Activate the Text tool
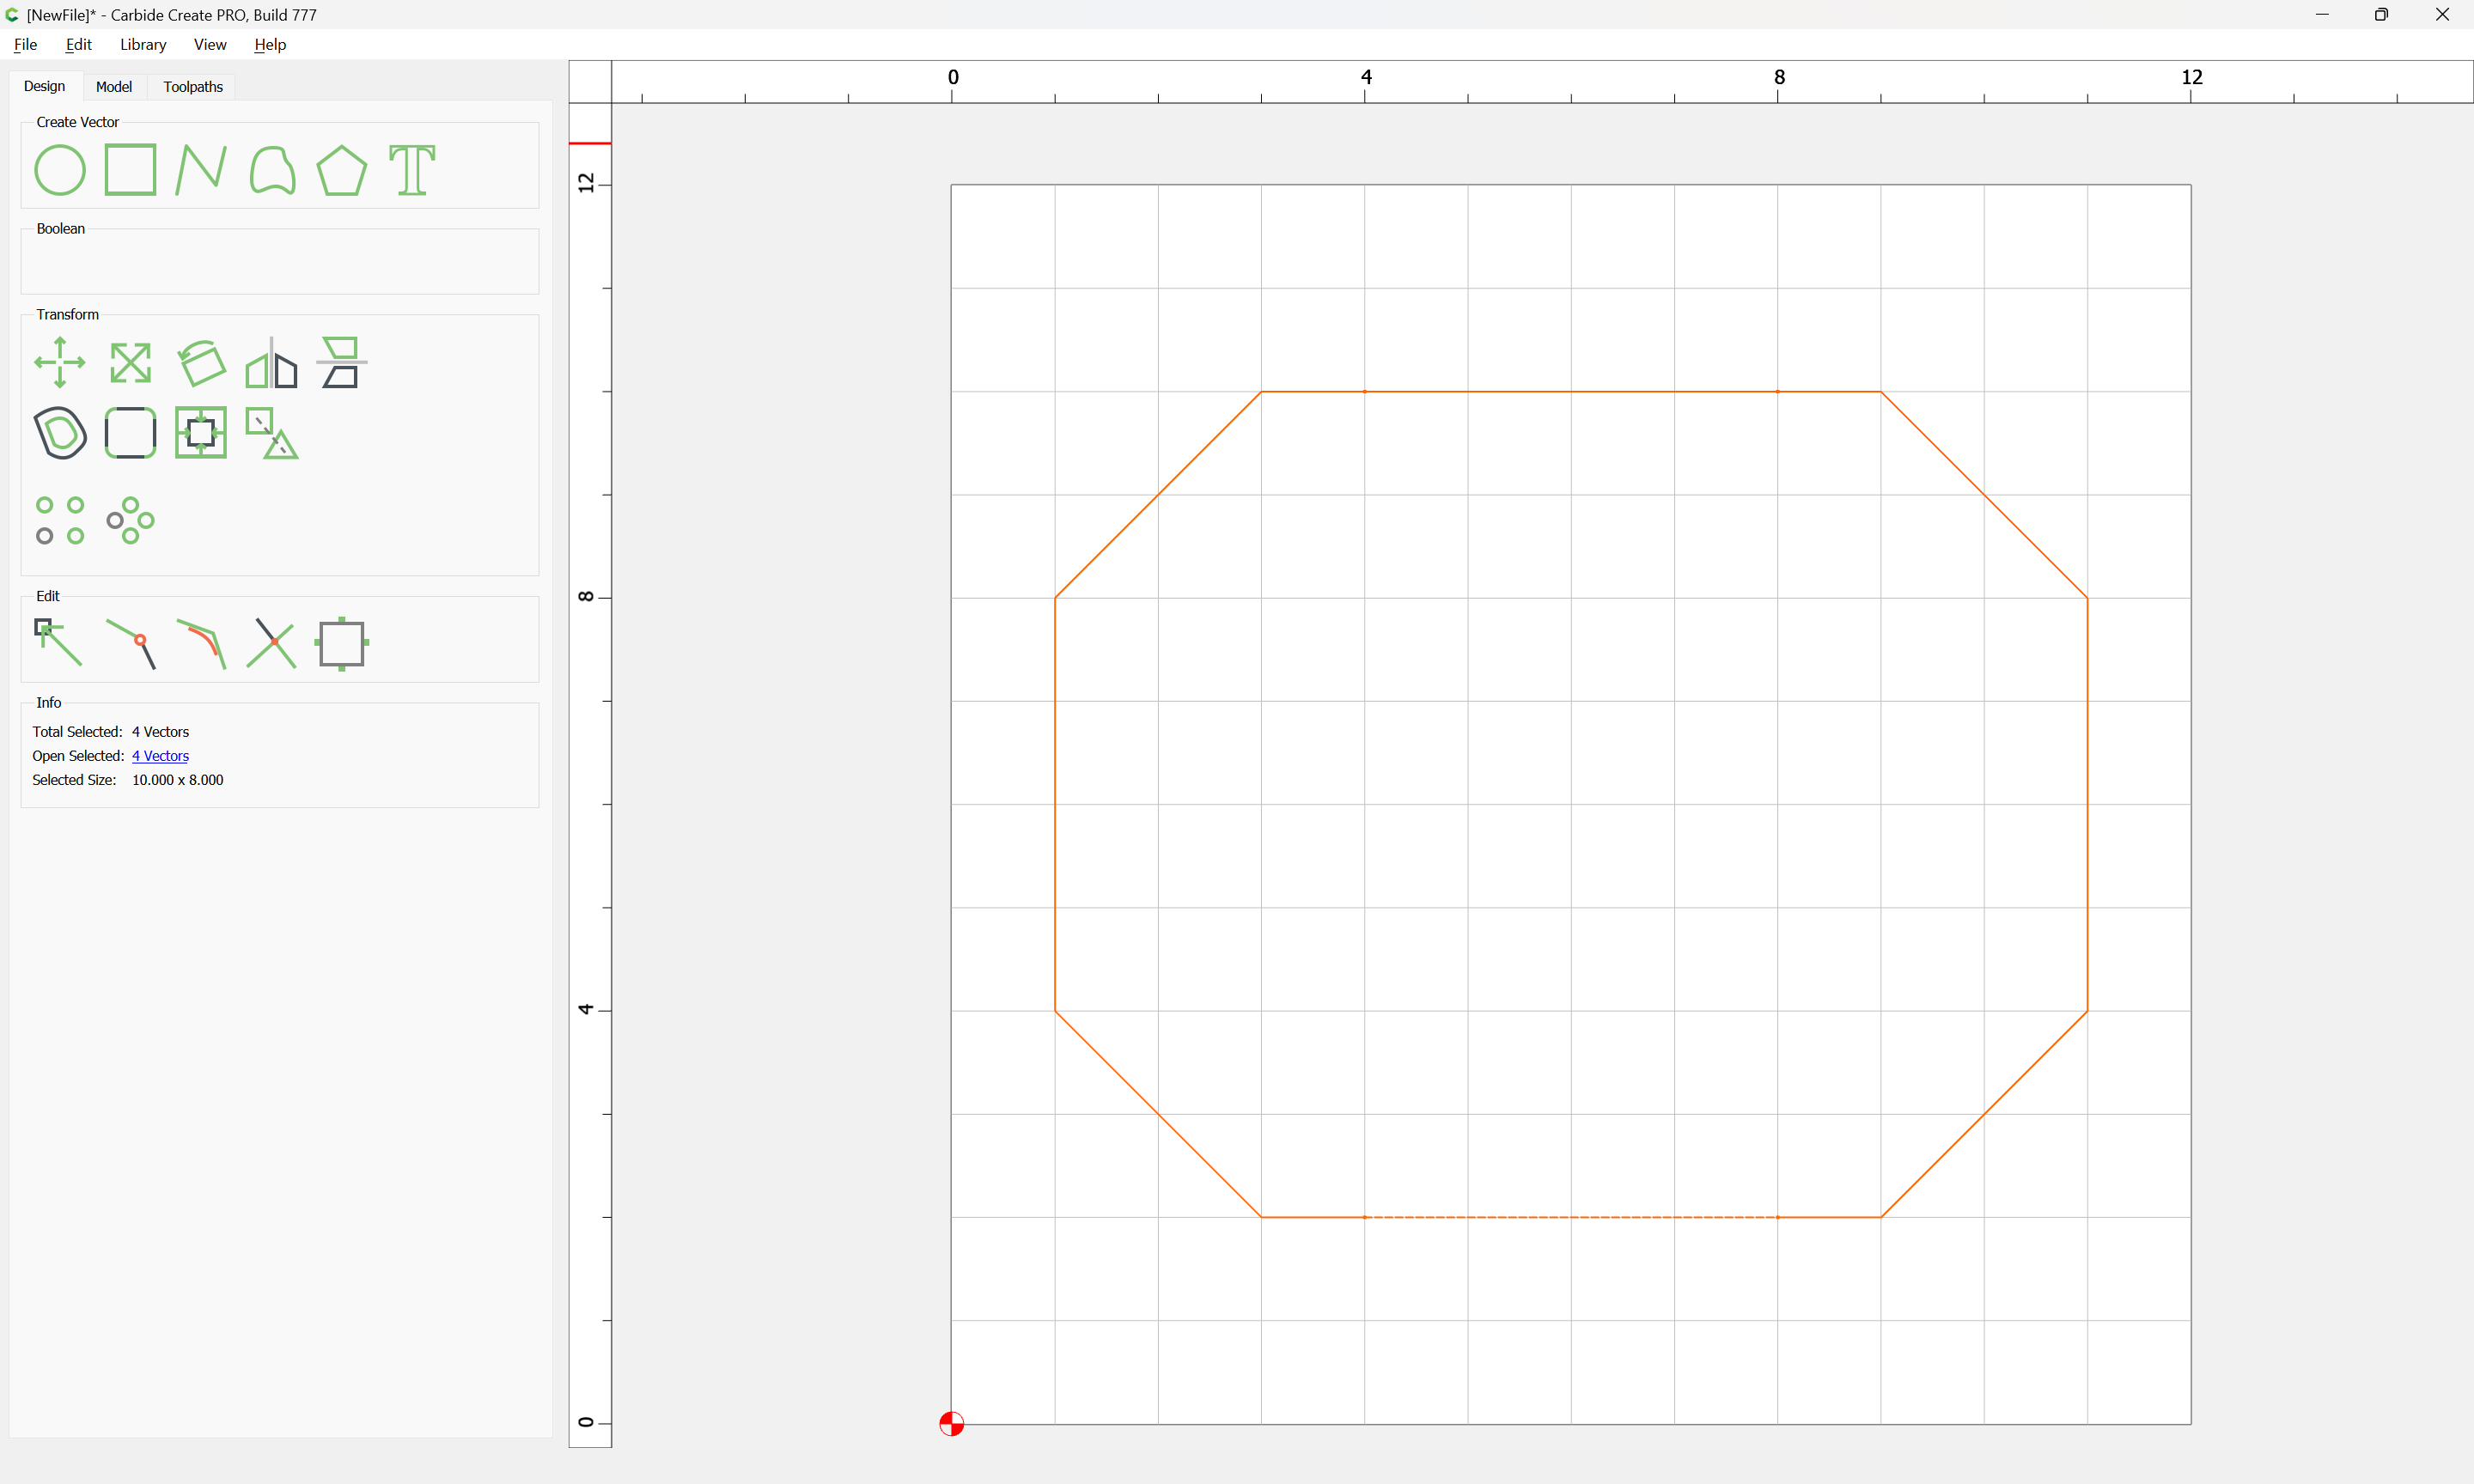Image resolution: width=2474 pixels, height=1484 pixels. [x=412, y=170]
